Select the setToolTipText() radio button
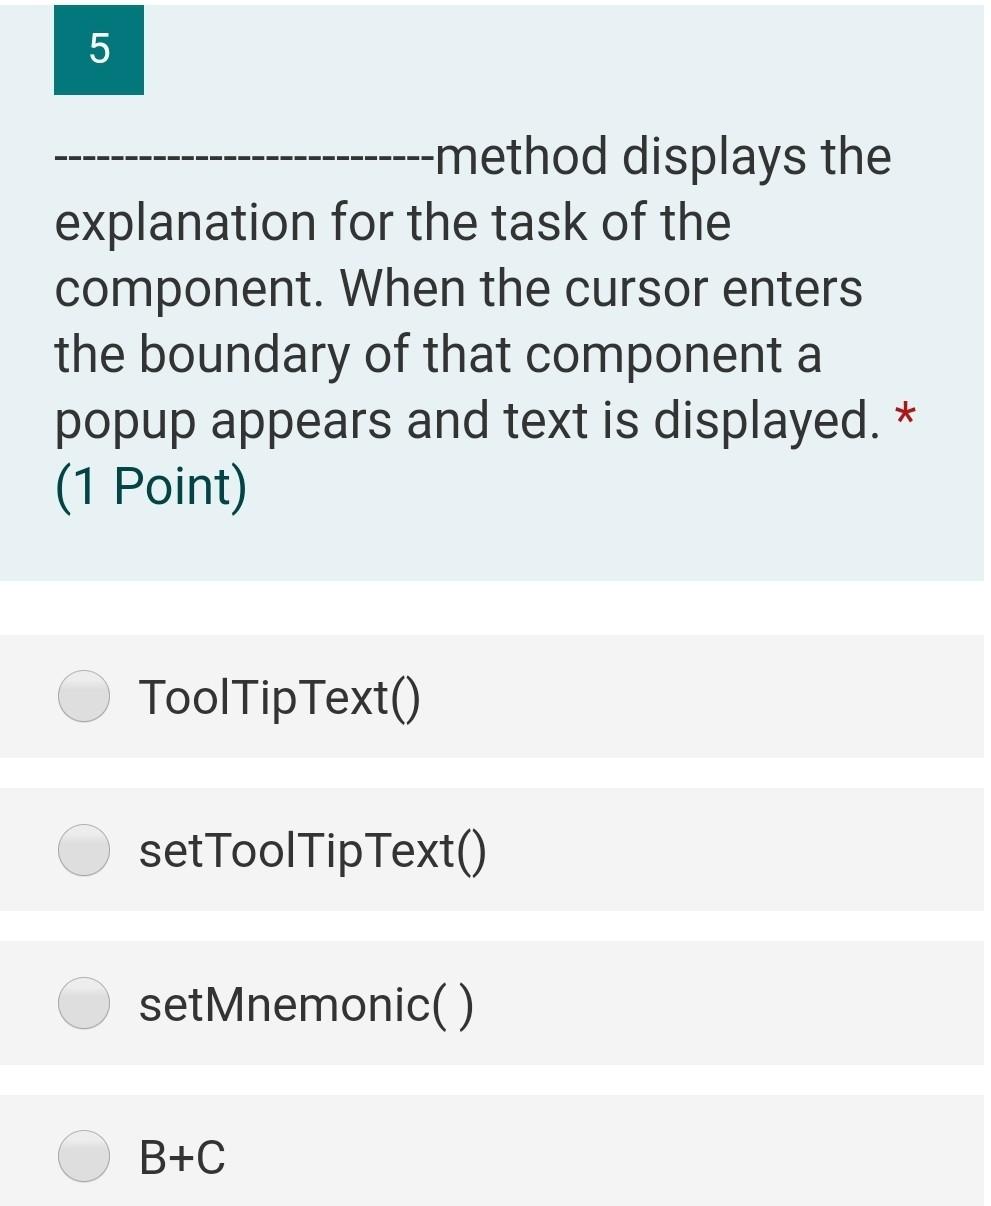The image size is (991, 1206). click(x=85, y=851)
